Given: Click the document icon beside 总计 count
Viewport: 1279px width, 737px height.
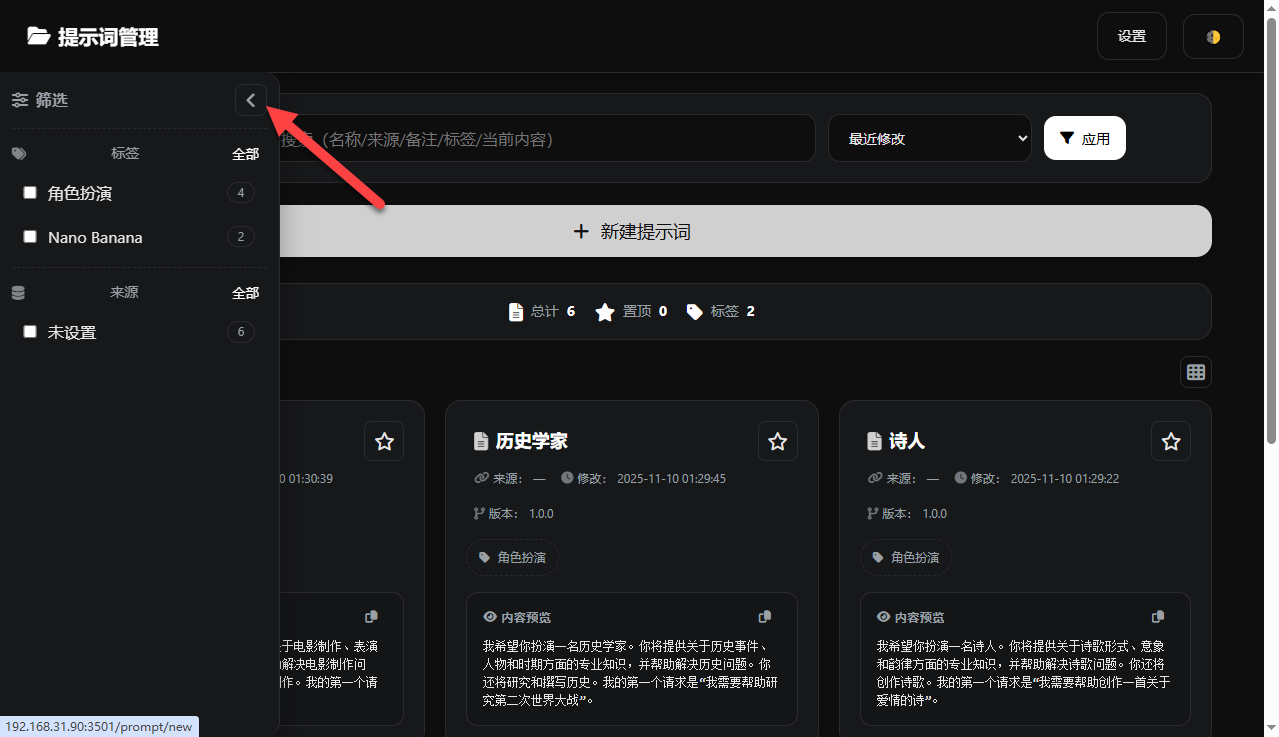Looking at the screenshot, I should pyautogui.click(x=514, y=311).
